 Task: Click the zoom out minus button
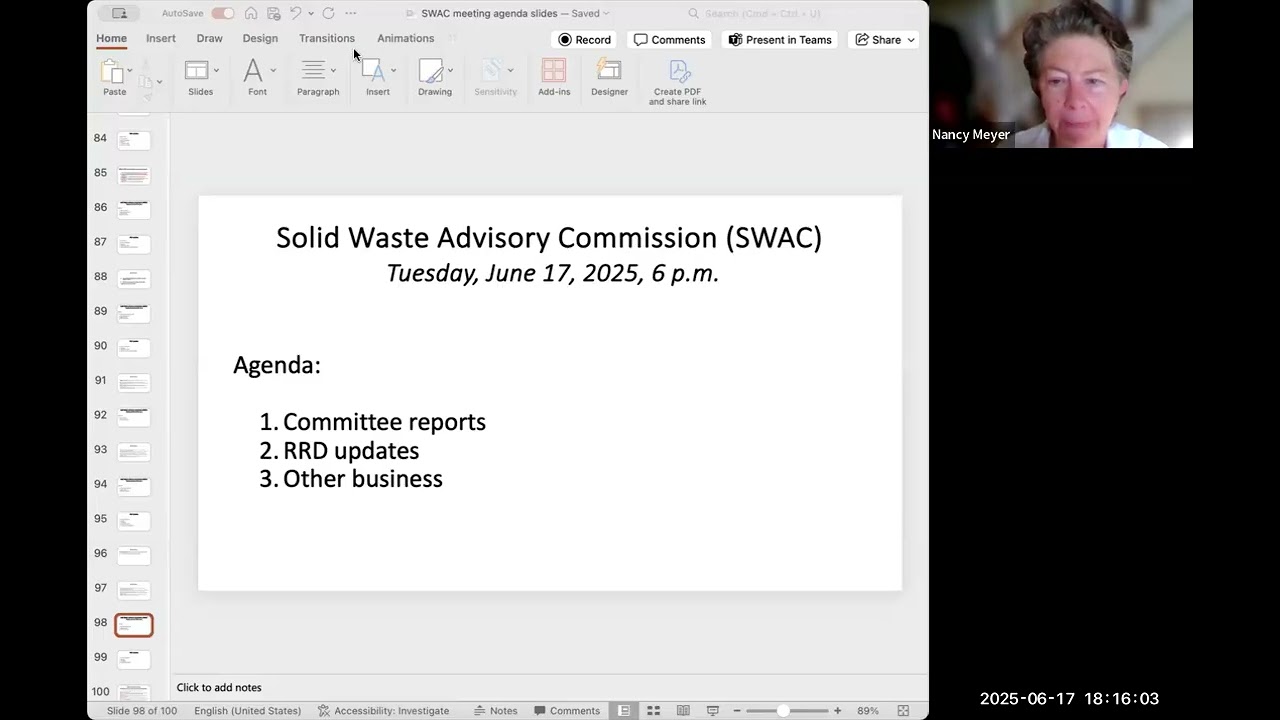(737, 711)
